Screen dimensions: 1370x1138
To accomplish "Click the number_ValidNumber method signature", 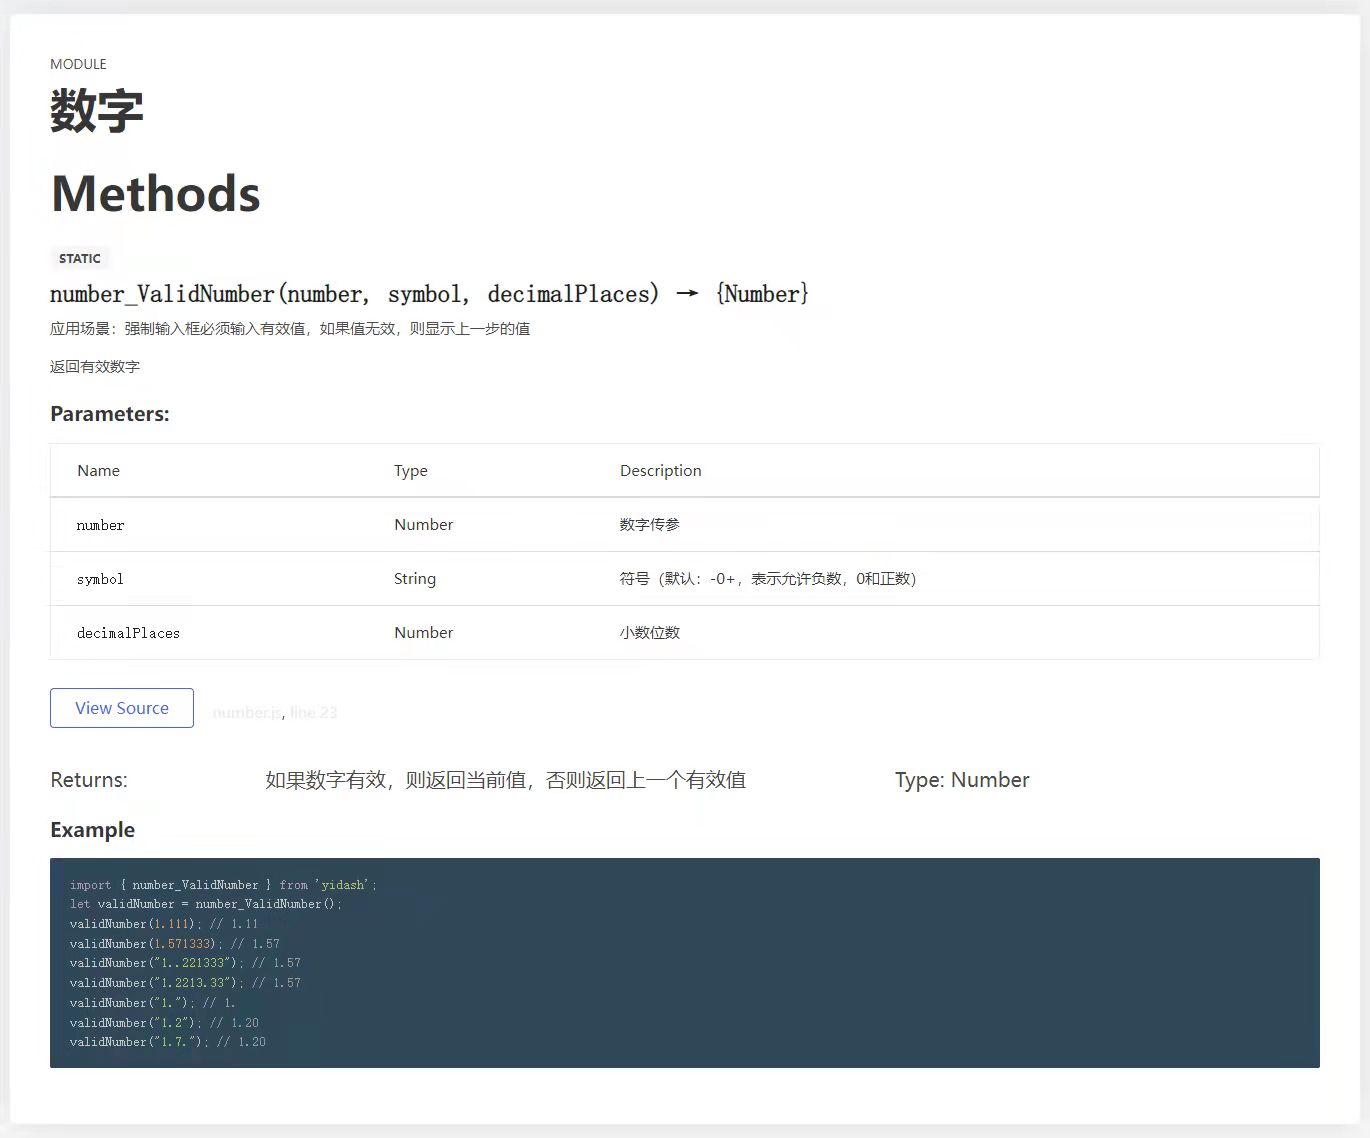I will (x=429, y=294).
